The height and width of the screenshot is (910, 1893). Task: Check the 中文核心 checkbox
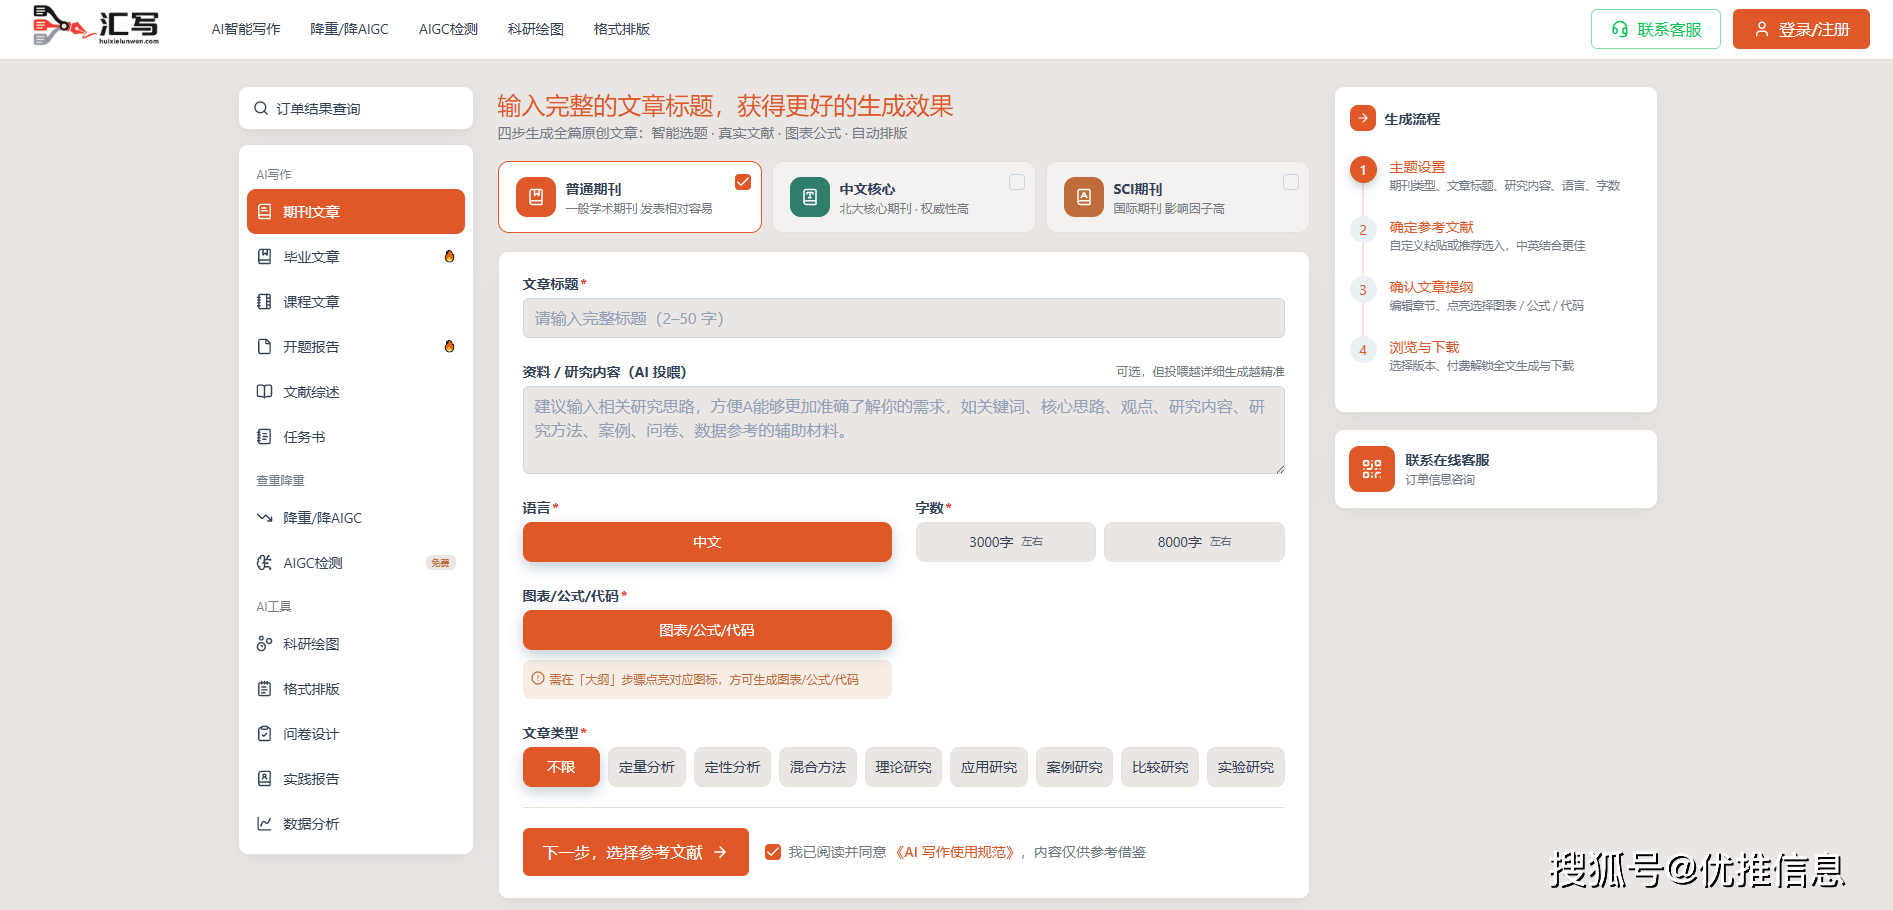click(x=1017, y=182)
